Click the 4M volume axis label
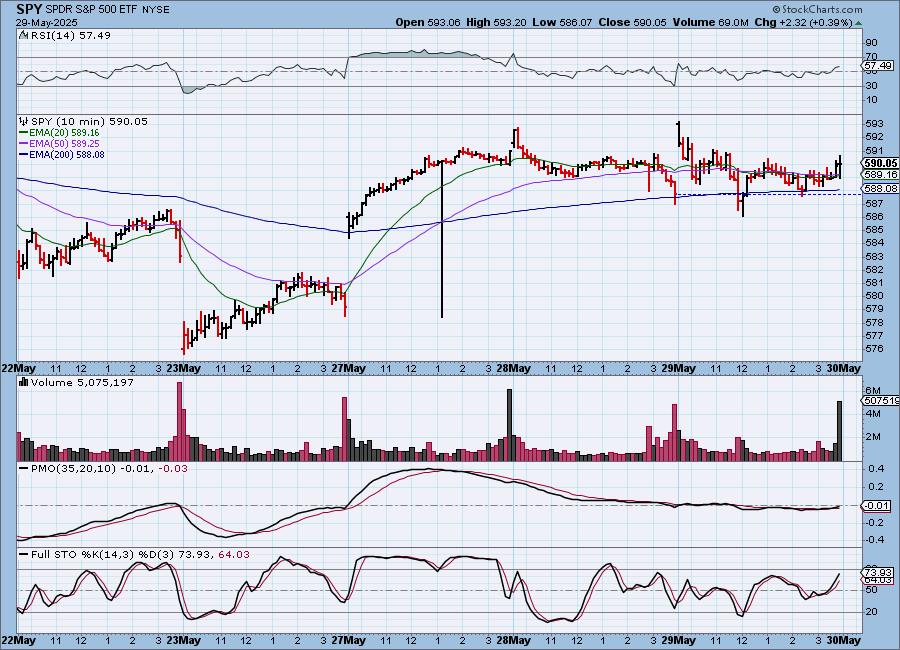Viewport: 900px width, 650px height. point(872,413)
